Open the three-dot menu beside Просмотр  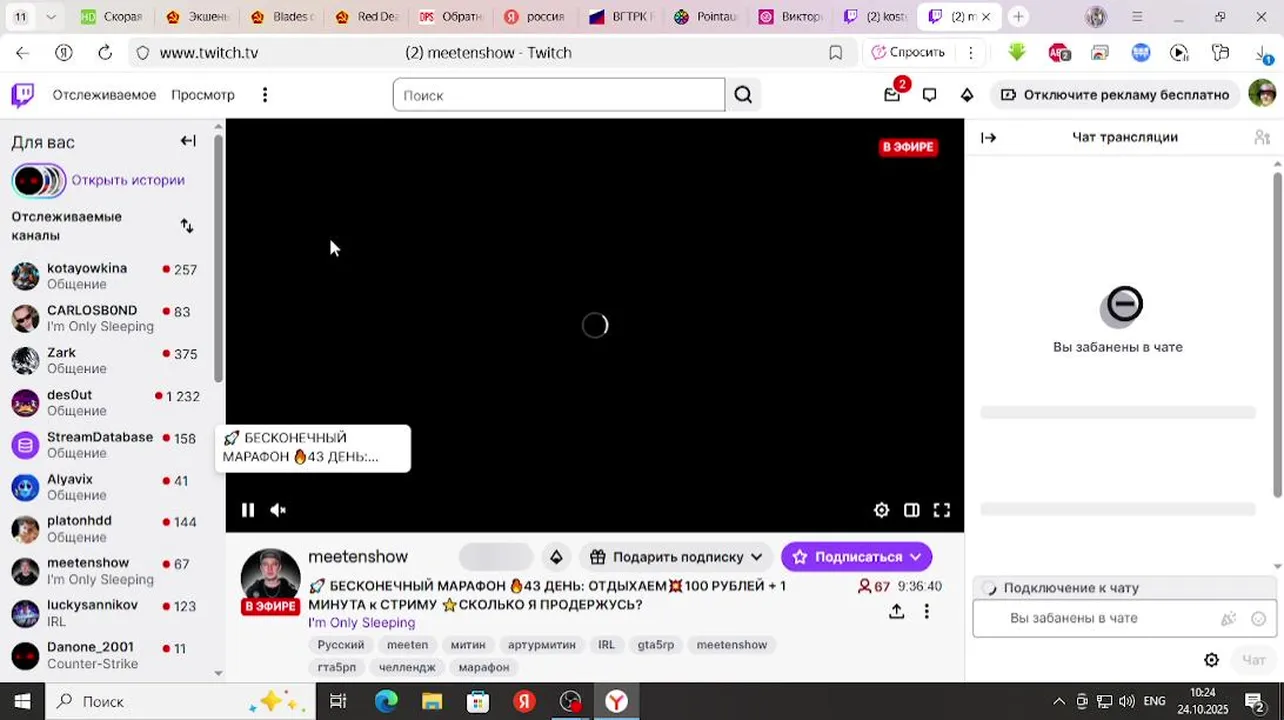(265, 95)
